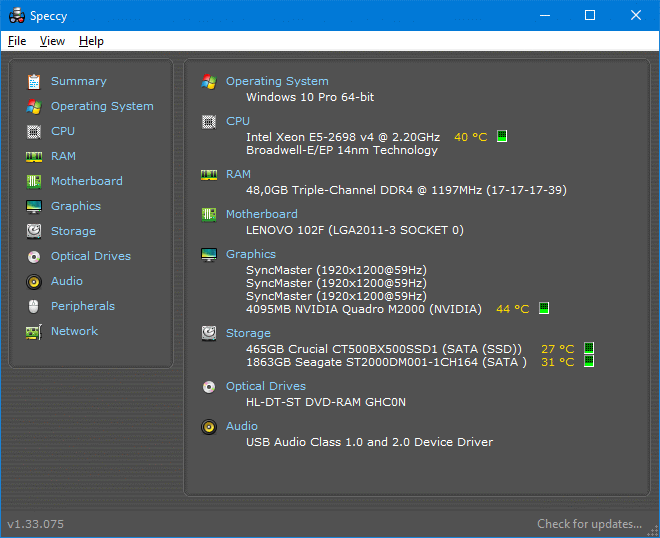Screen dimensions: 660x538
Task: Click the CPU chip icon in summary panel
Action: pyautogui.click(x=209, y=122)
